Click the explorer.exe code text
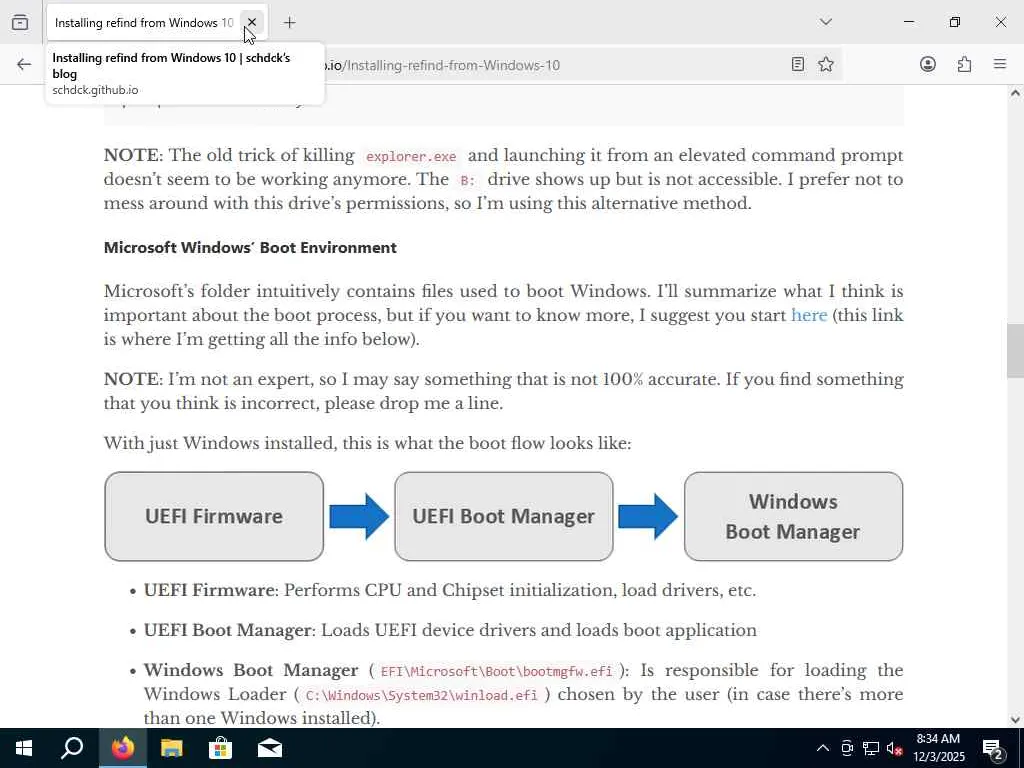This screenshot has height=768, width=1024. (411, 157)
